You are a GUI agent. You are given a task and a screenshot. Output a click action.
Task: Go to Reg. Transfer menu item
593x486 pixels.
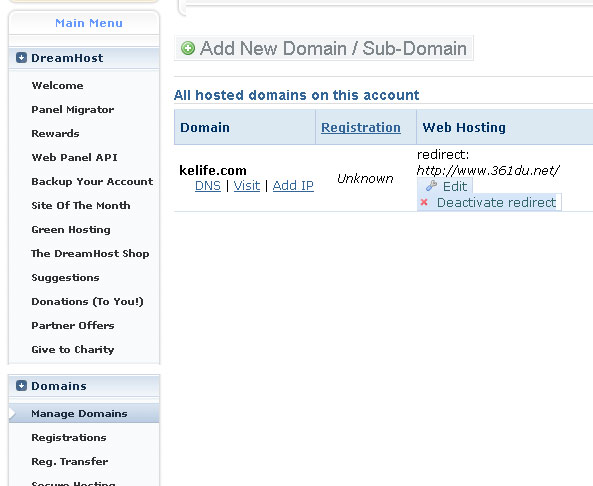click(70, 461)
